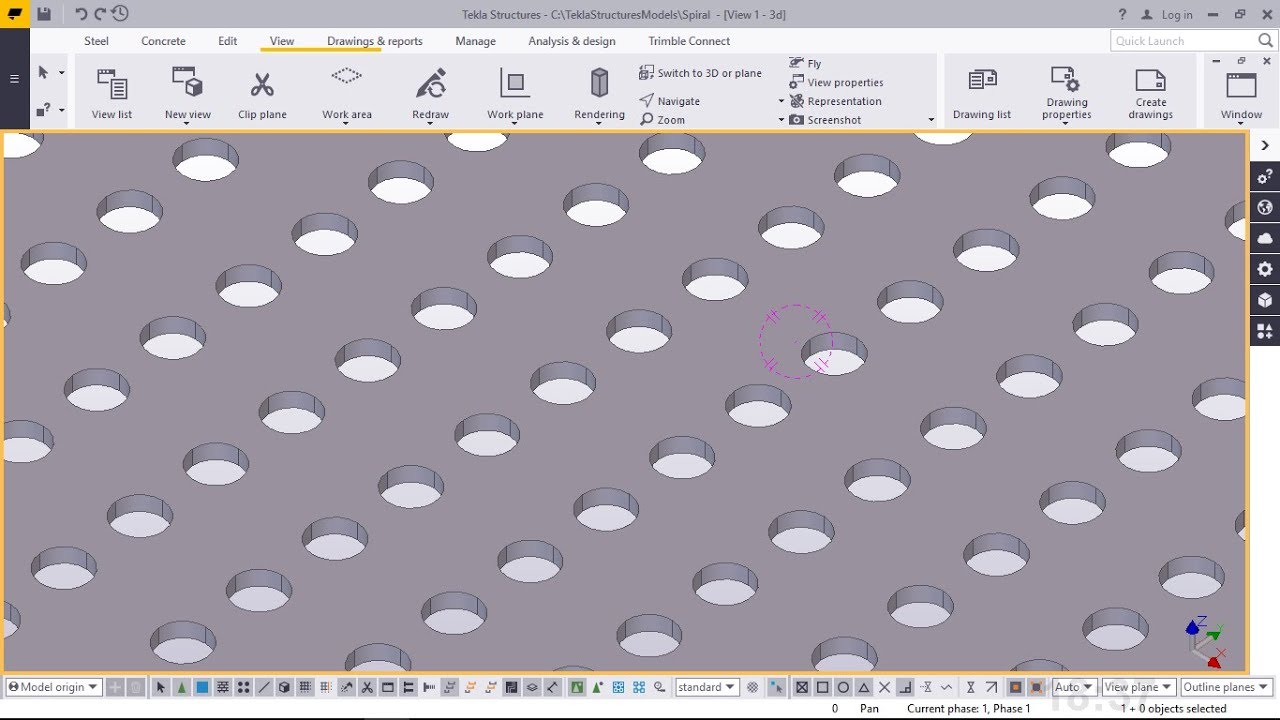Image resolution: width=1280 pixels, height=720 pixels.
Task: Toggle the blue square selection switch
Action: [202, 687]
